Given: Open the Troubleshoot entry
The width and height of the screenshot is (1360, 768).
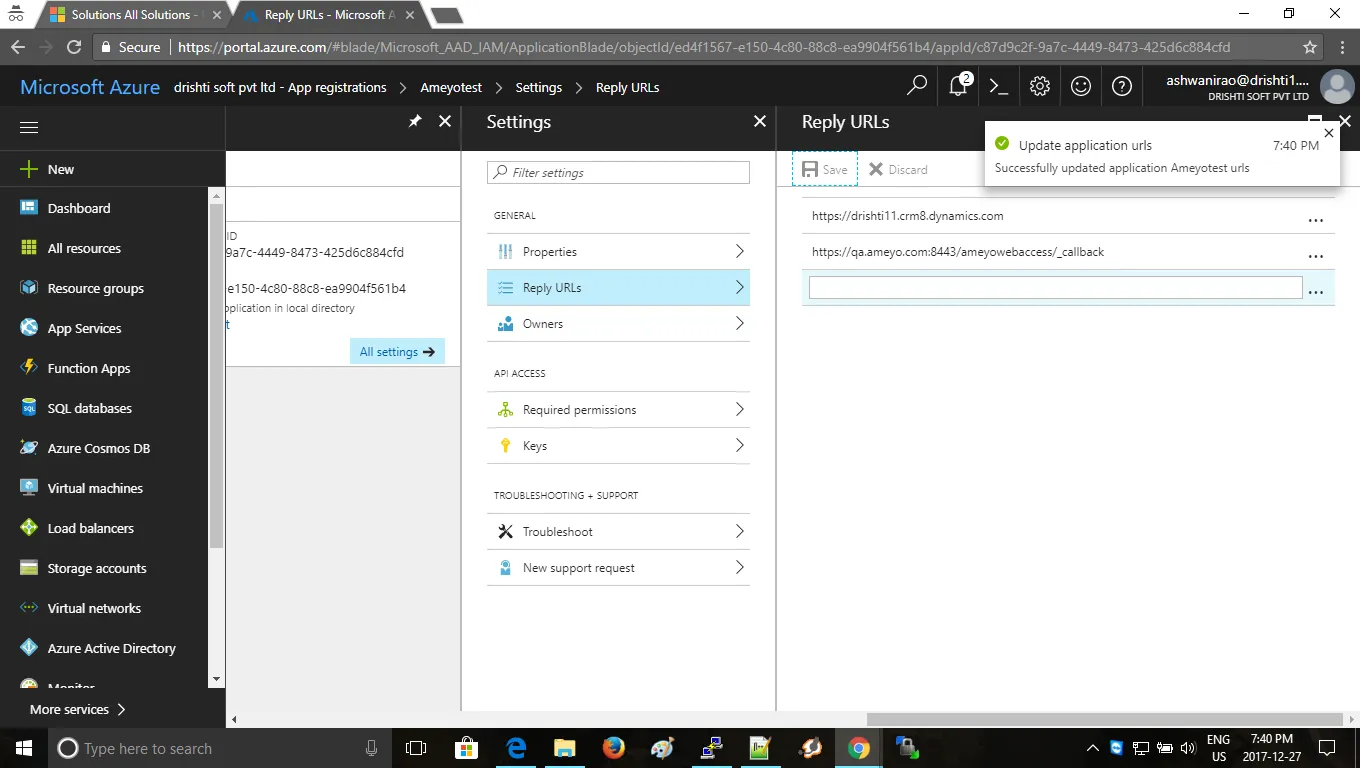Looking at the screenshot, I should 618,532.
